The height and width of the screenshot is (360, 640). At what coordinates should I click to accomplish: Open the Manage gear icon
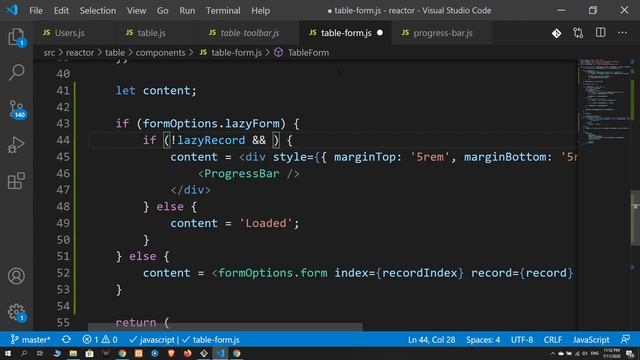(x=16, y=312)
